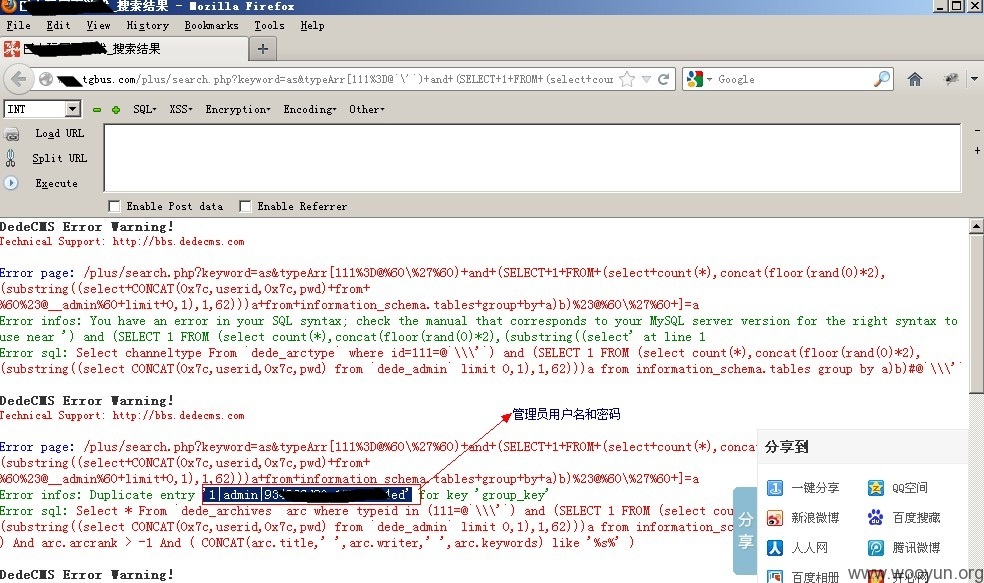The width and height of the screenshot is (984, 583).
Task: Open the Help menu
Action: pyautogui.click(x=312, y=26)
